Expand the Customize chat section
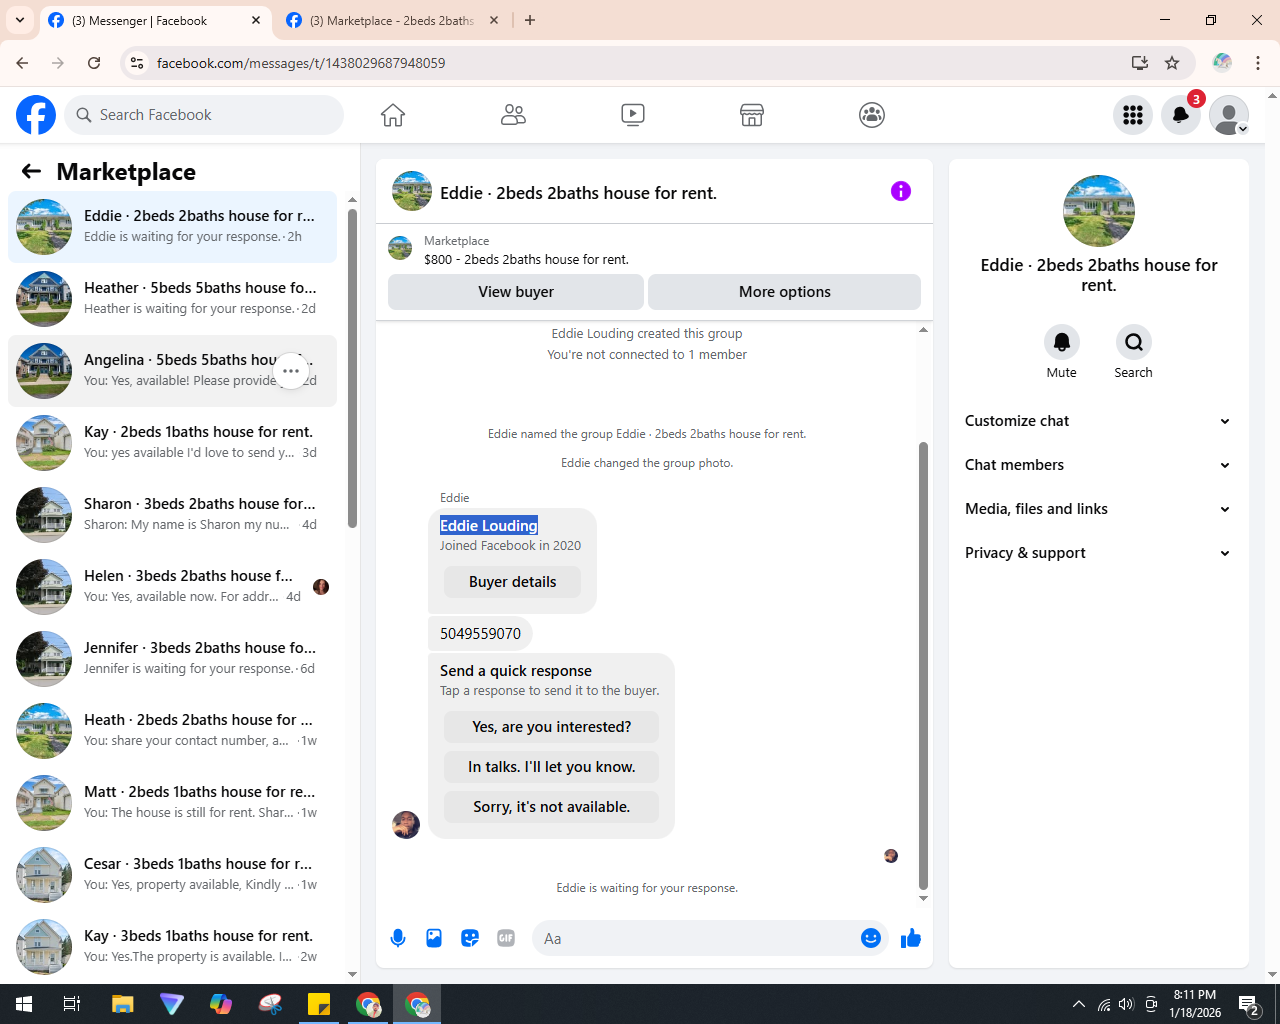The image size is (1280, 1024). [1098, 421]
